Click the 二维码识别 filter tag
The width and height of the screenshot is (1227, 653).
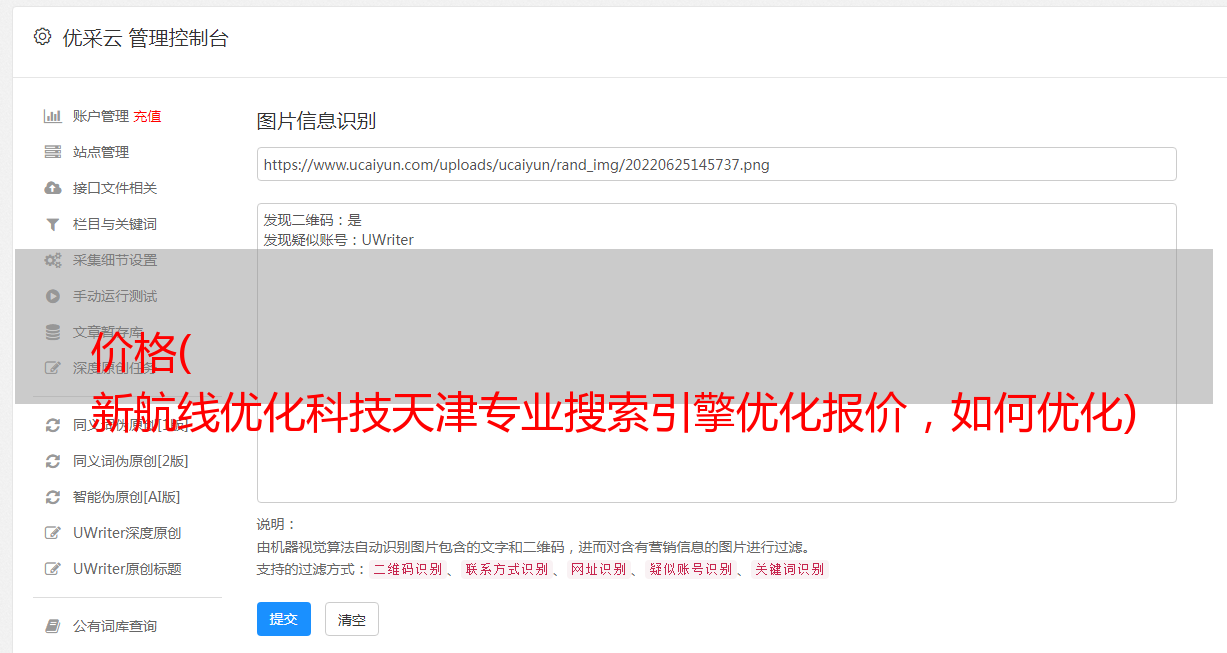click(407, 569)
